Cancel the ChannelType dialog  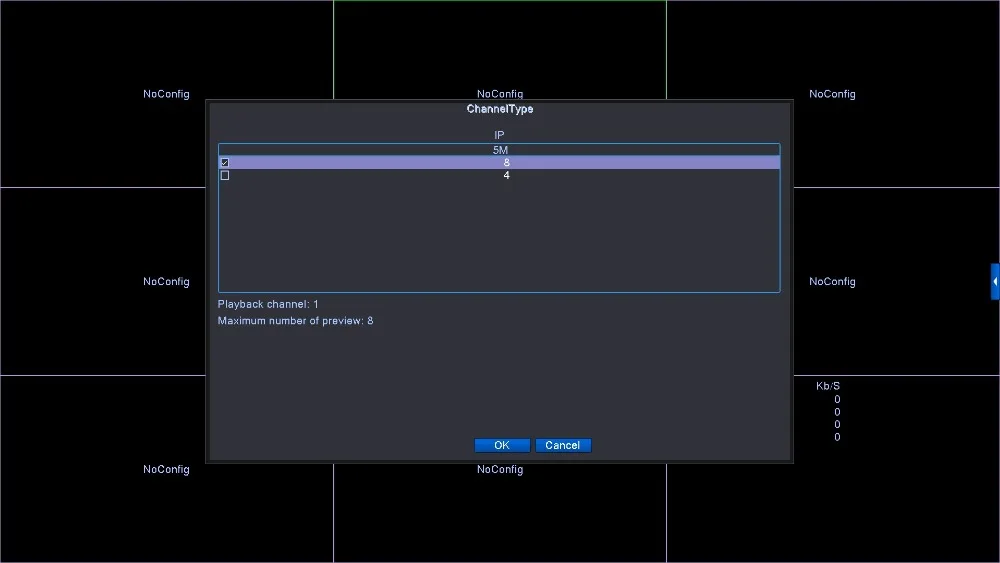click(562, 445)
